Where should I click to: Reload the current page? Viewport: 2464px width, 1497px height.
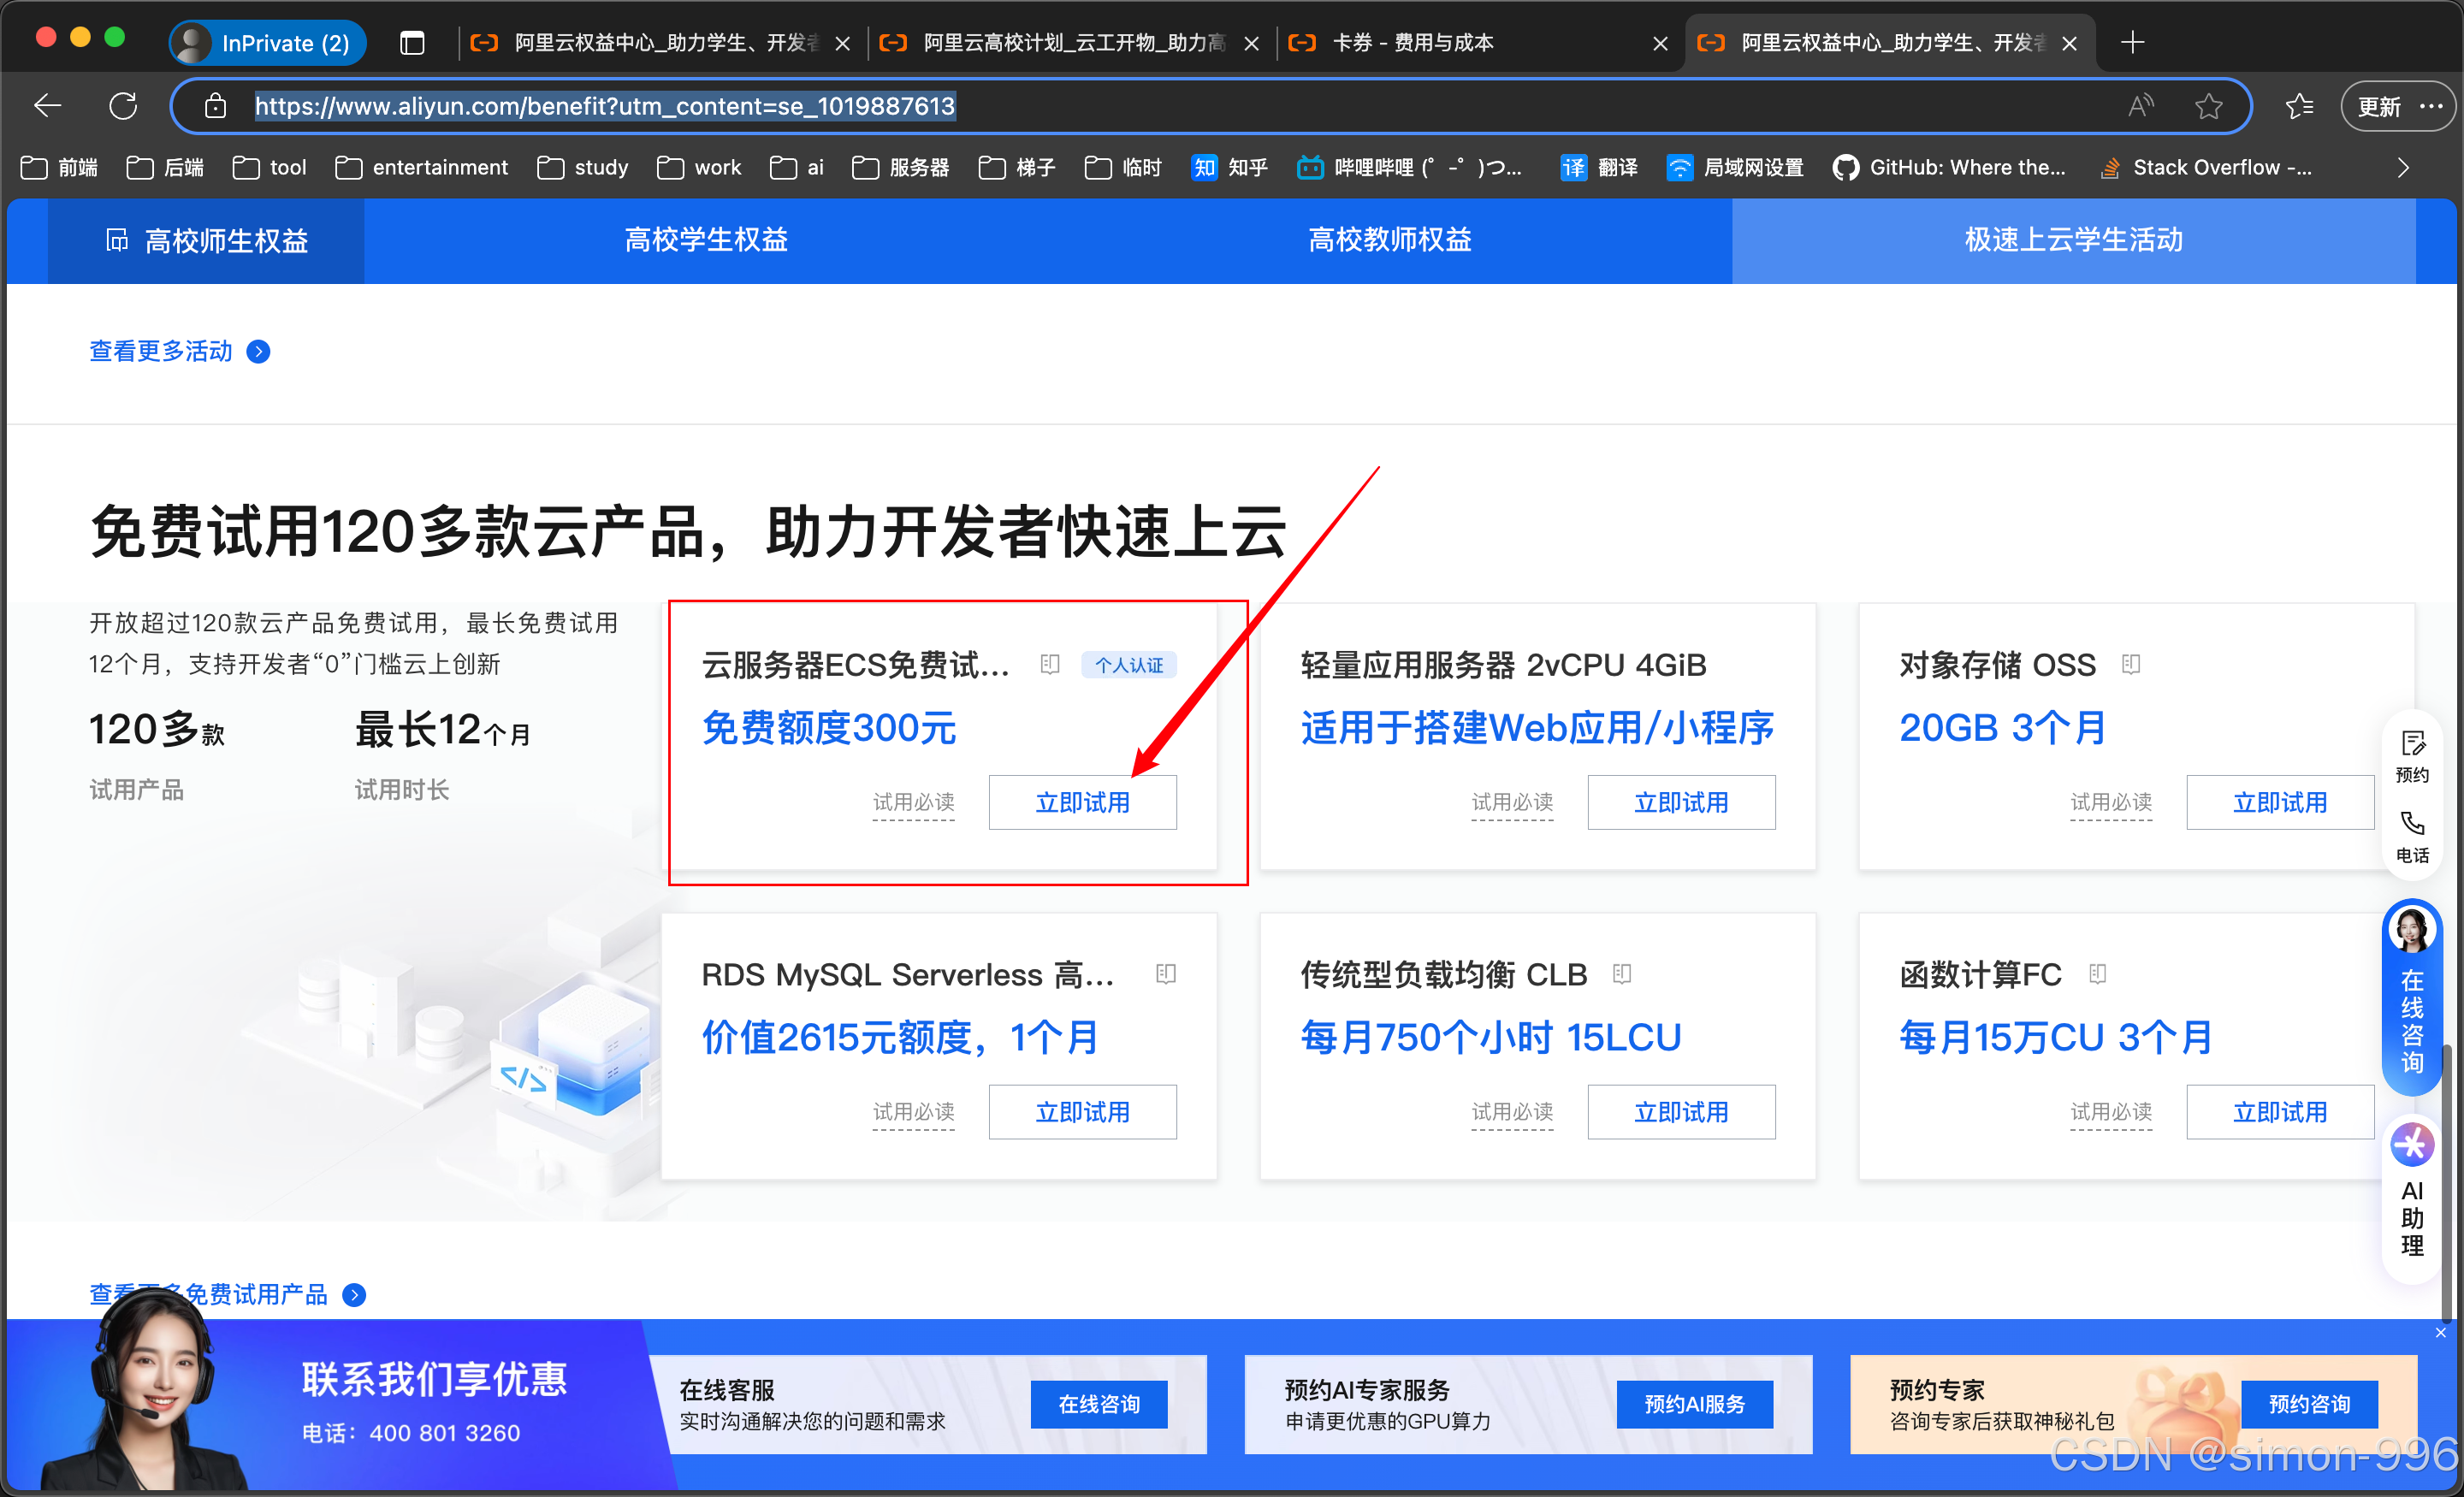pyautogui.click(x=123, y=106)
